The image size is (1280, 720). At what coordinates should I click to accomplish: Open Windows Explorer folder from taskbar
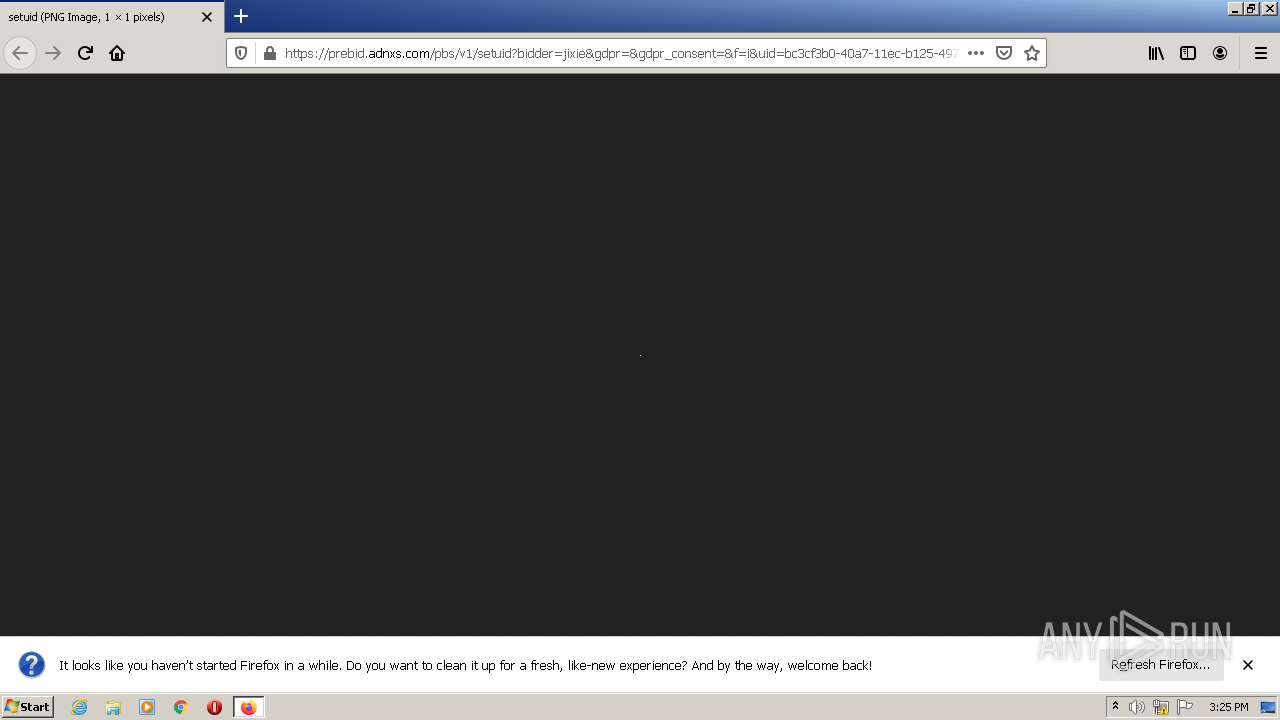[113, 707]
